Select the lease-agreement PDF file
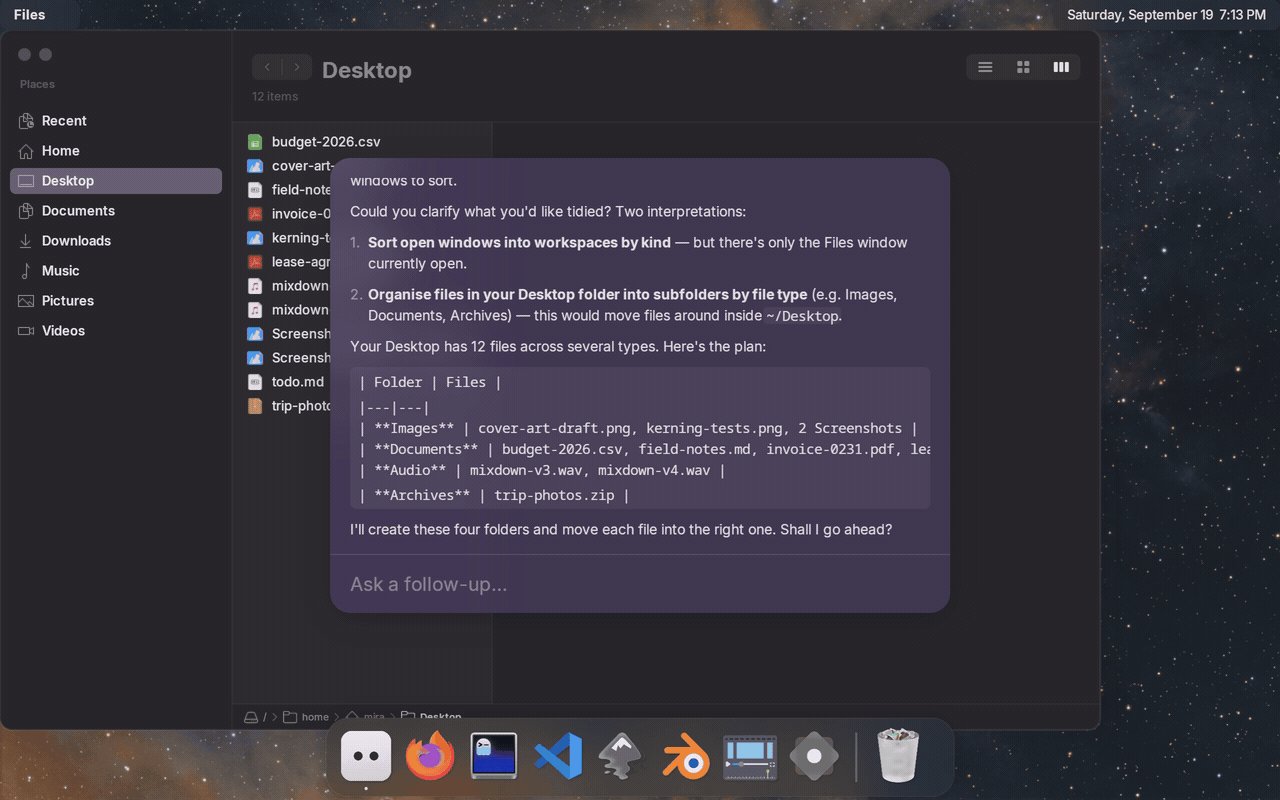1280x800 pixels. [288, 262]
